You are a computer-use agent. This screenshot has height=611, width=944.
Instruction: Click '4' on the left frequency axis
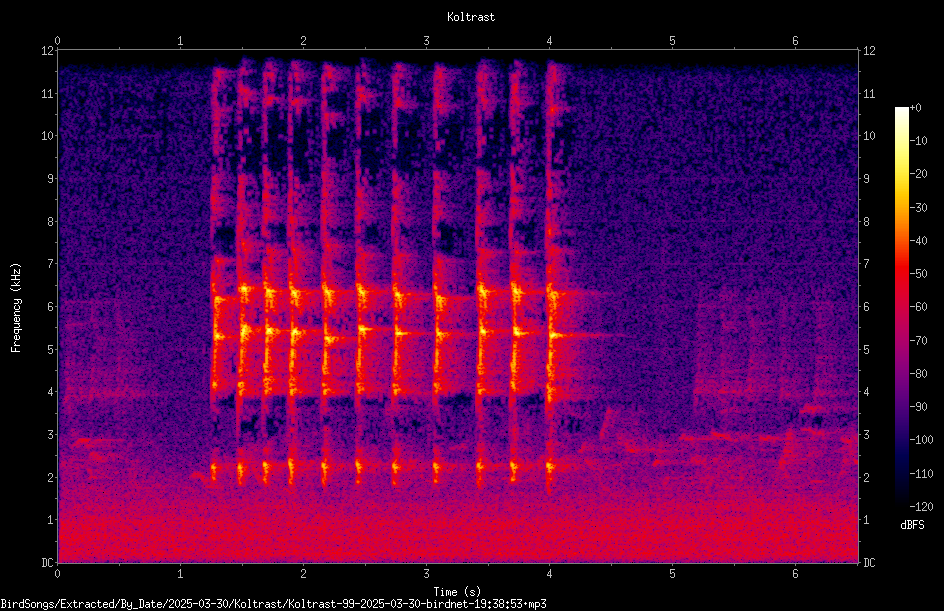click(x=51, y=392)
